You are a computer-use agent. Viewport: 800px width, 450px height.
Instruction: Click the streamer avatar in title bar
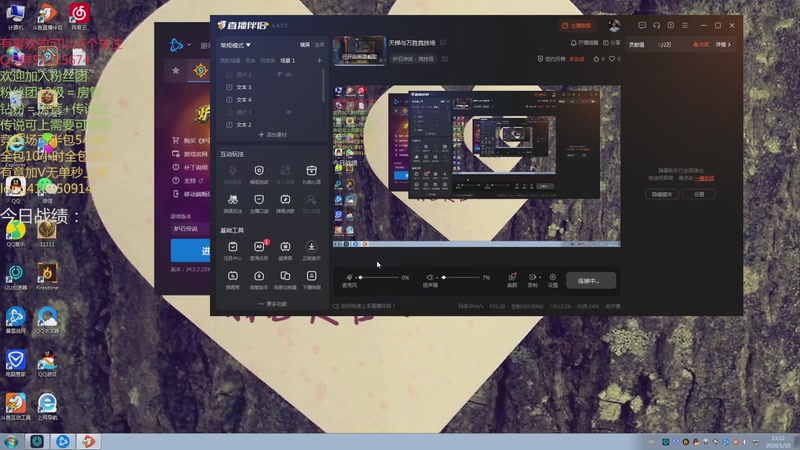pos(614,25)
